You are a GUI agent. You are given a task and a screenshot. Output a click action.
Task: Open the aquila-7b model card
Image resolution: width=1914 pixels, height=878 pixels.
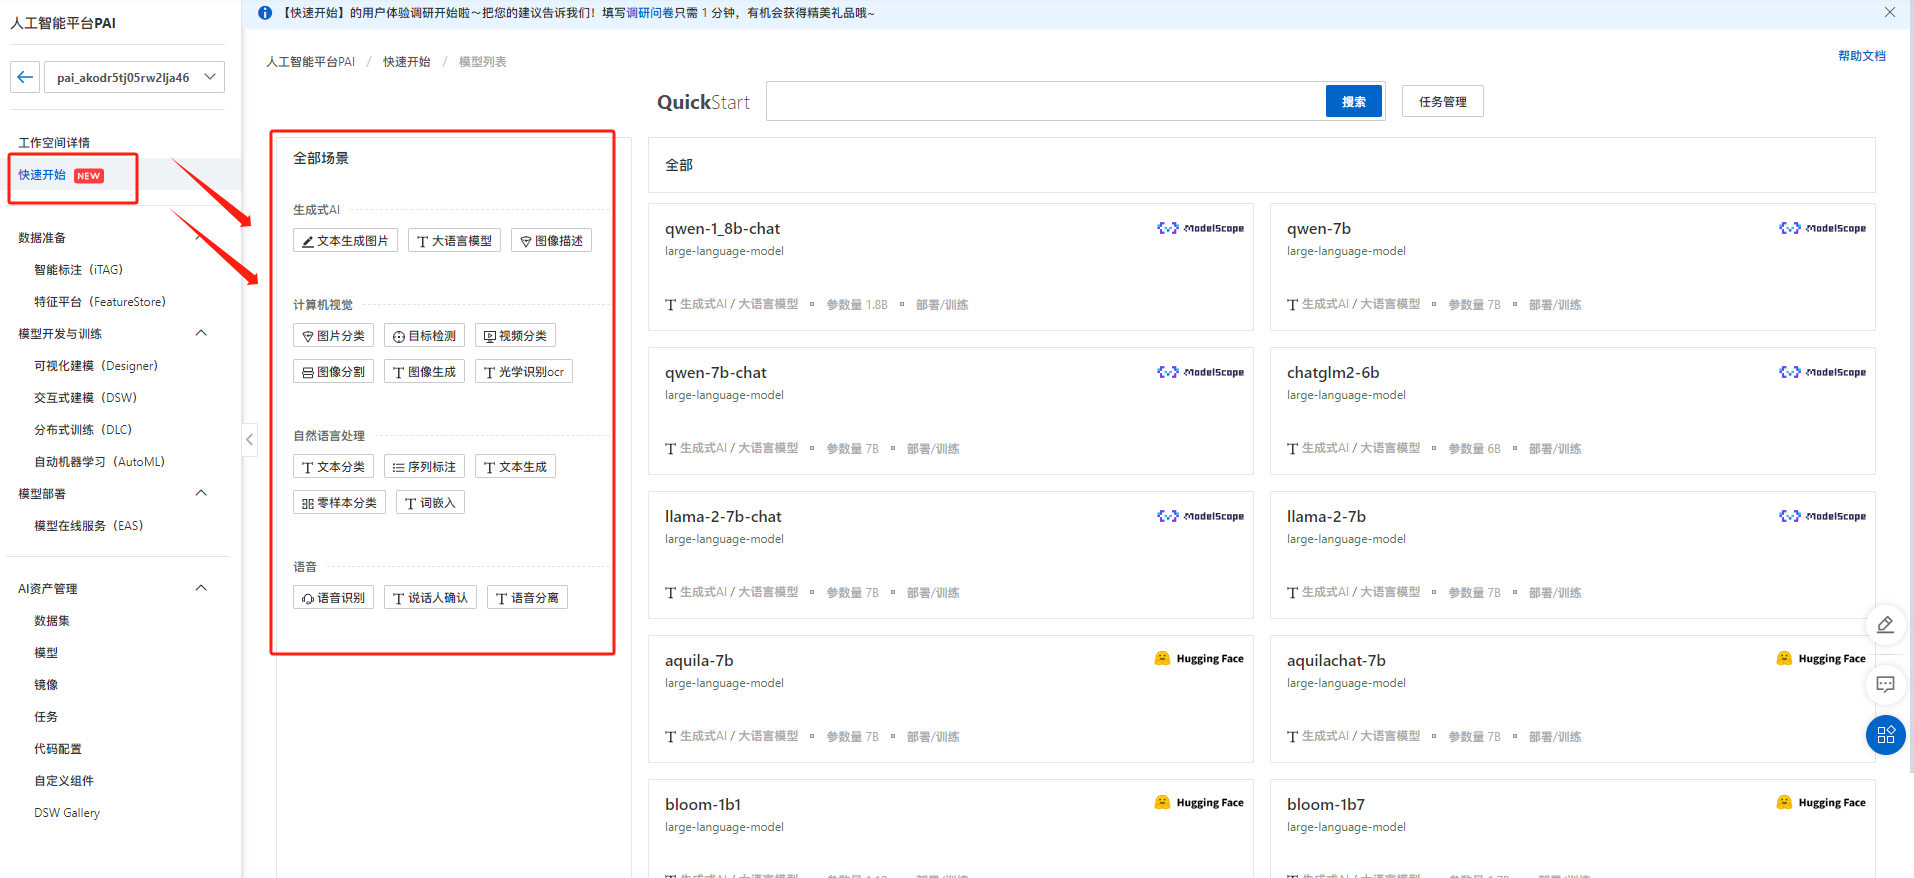point(950,699)
